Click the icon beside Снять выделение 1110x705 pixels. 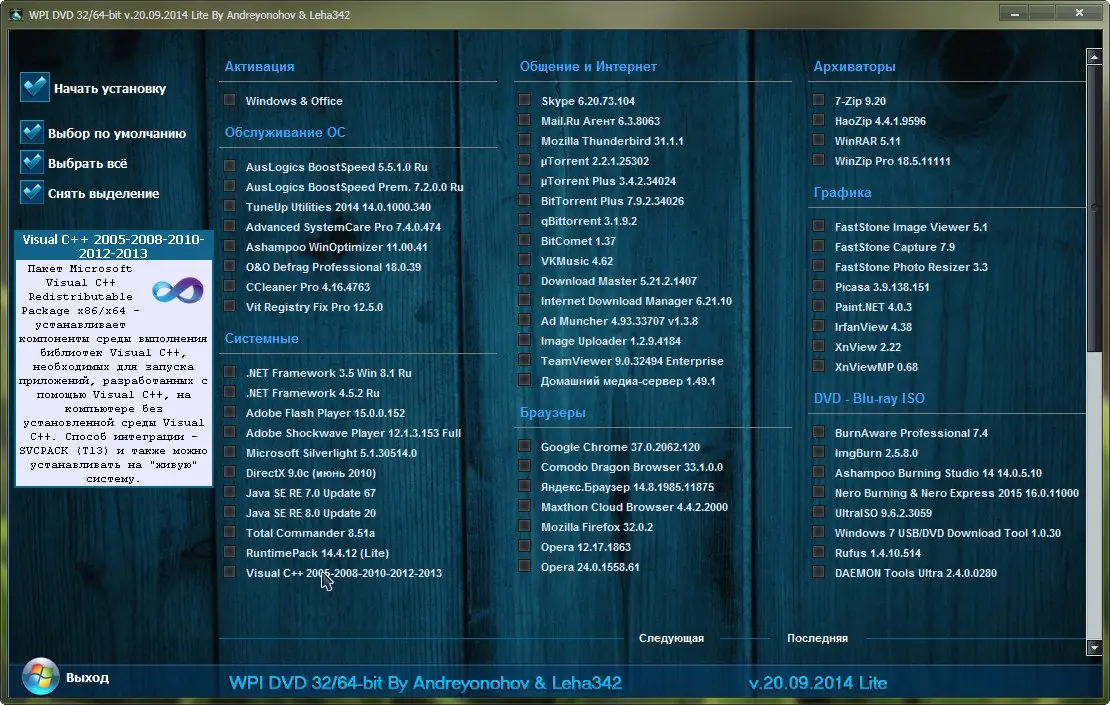(x=34, y=193)
